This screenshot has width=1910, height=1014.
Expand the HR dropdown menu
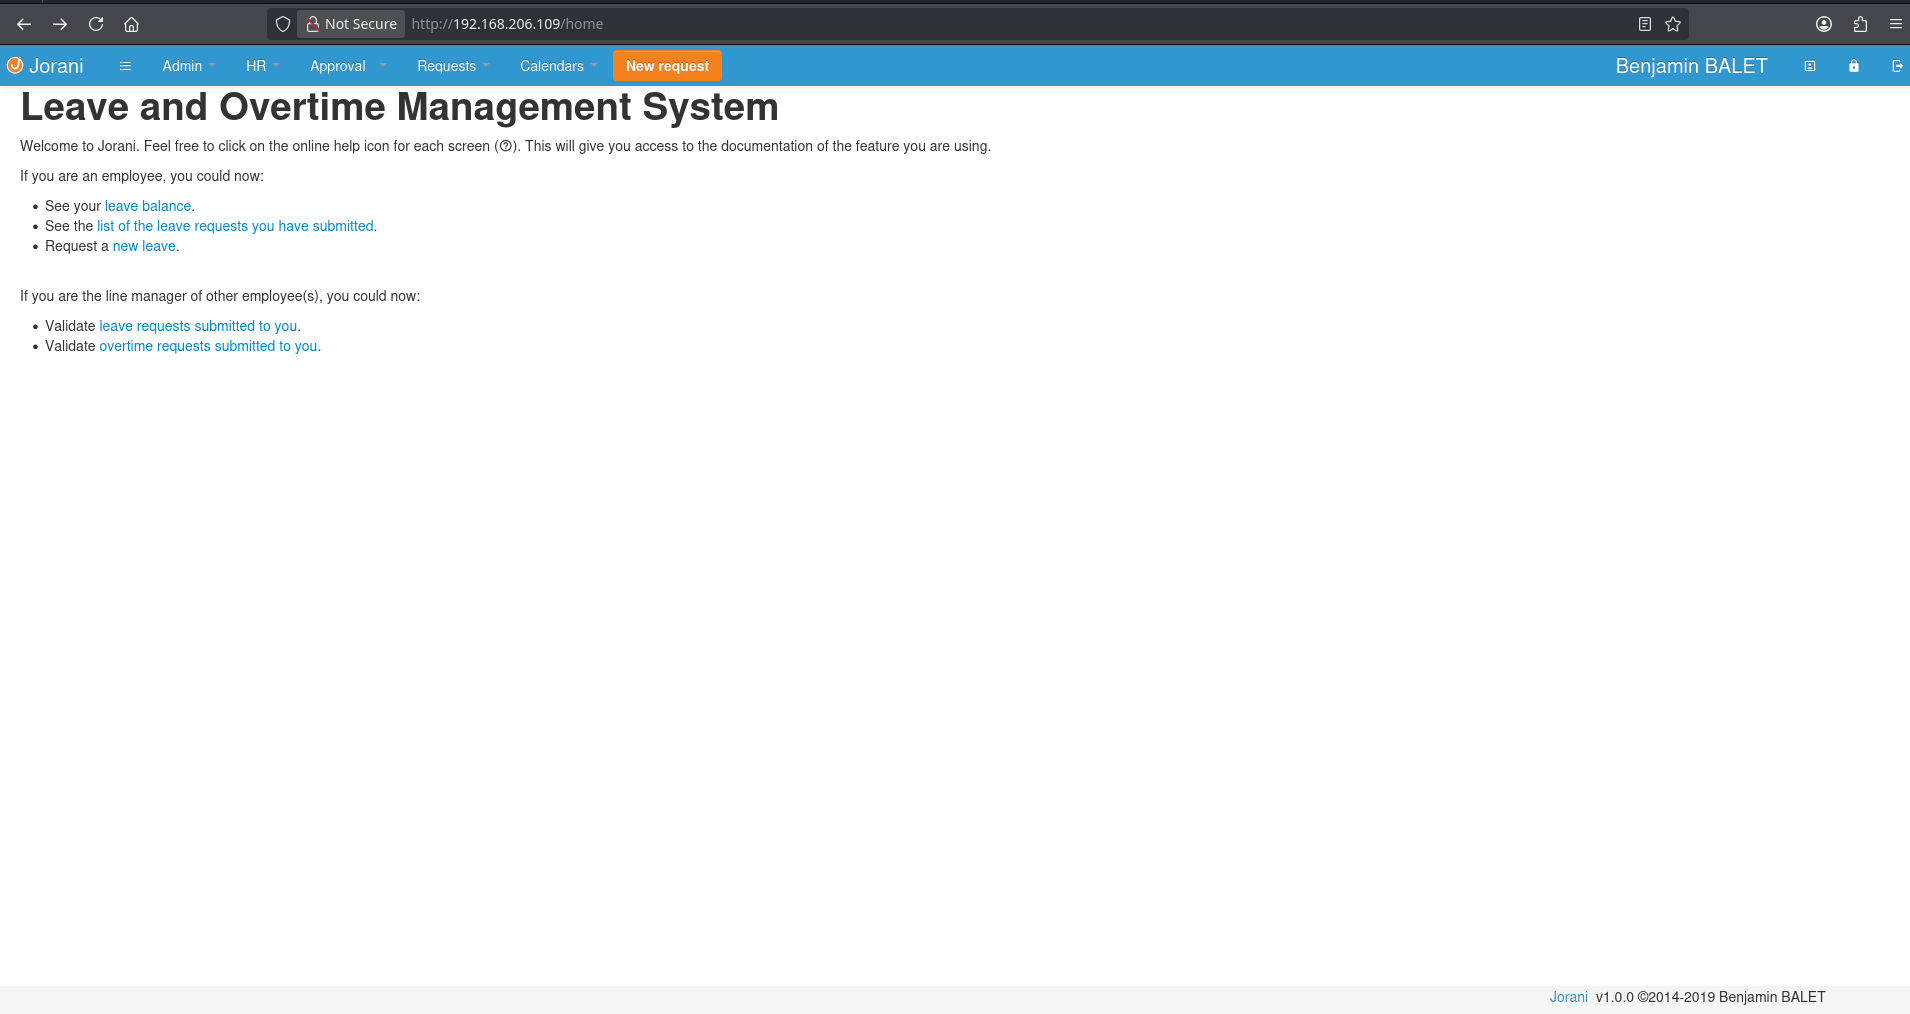[x=262, y=66]
